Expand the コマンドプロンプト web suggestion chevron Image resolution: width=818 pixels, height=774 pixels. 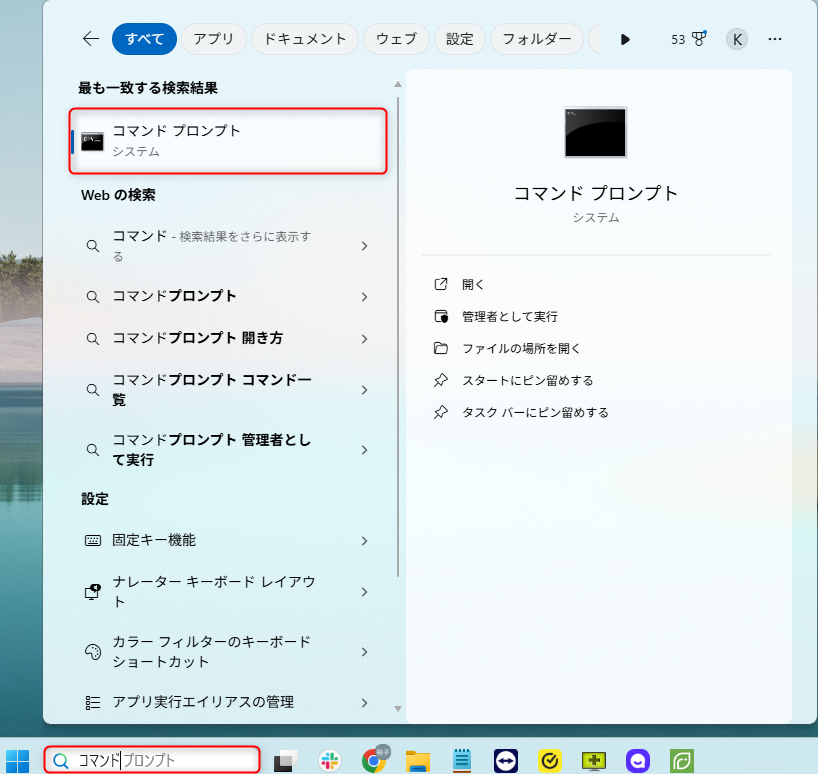pyautogui.click(x=364, y=297)
